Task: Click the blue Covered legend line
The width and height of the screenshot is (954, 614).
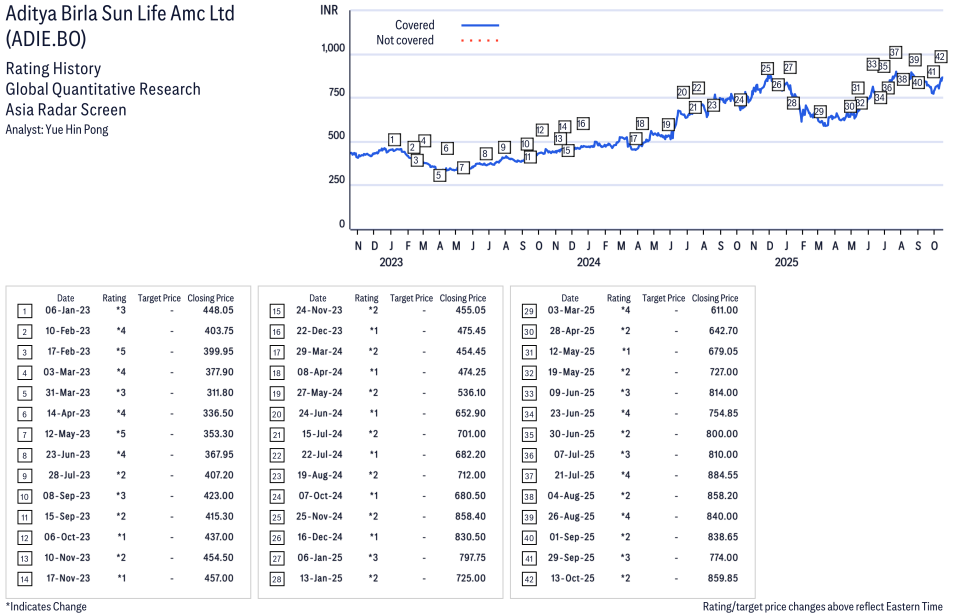Action: point(480,25)
